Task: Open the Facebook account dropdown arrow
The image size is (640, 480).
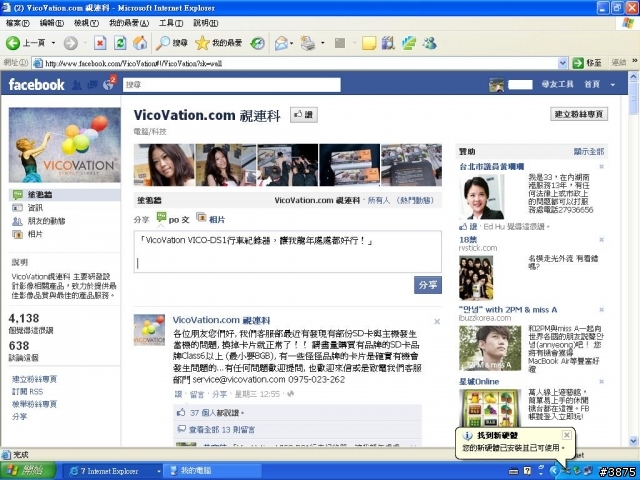Action: click(613, 85)
